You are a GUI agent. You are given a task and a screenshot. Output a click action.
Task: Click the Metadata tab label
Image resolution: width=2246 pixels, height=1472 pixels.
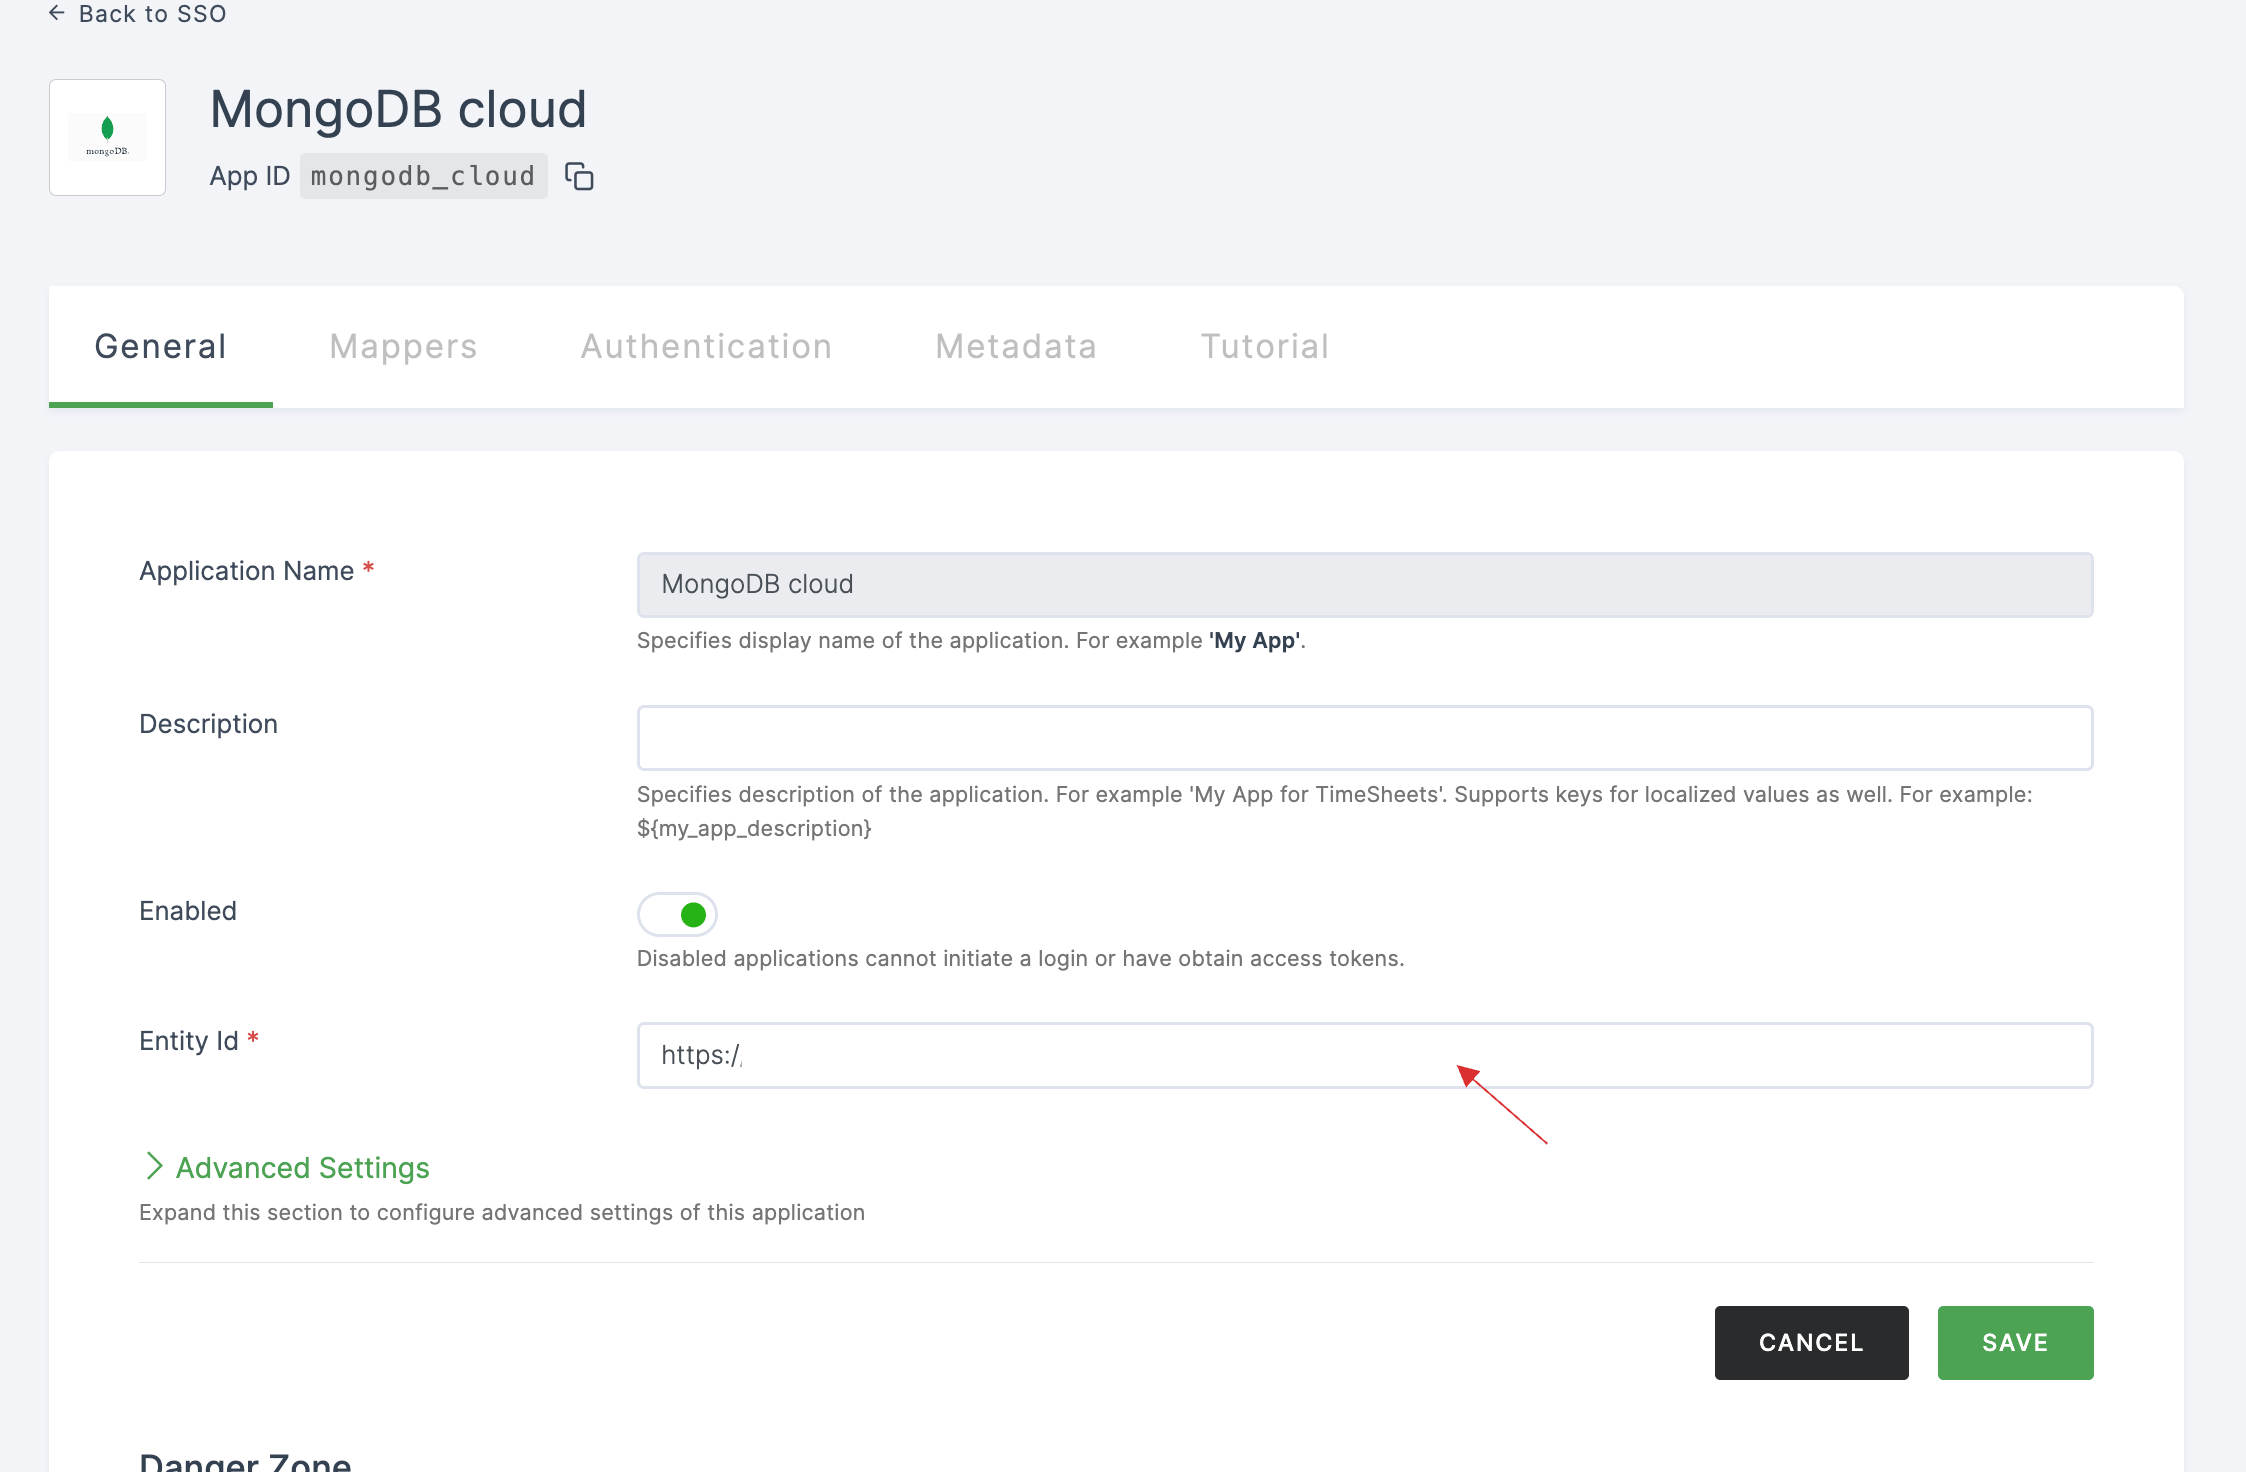(x=1017, y=345)
